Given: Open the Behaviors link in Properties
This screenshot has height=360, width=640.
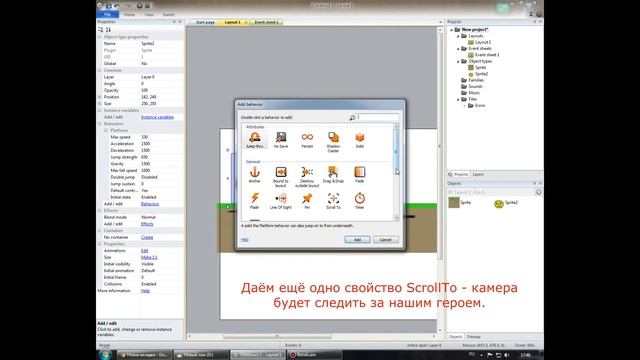Looking at the screenshot, I should (x=150, y=204).
